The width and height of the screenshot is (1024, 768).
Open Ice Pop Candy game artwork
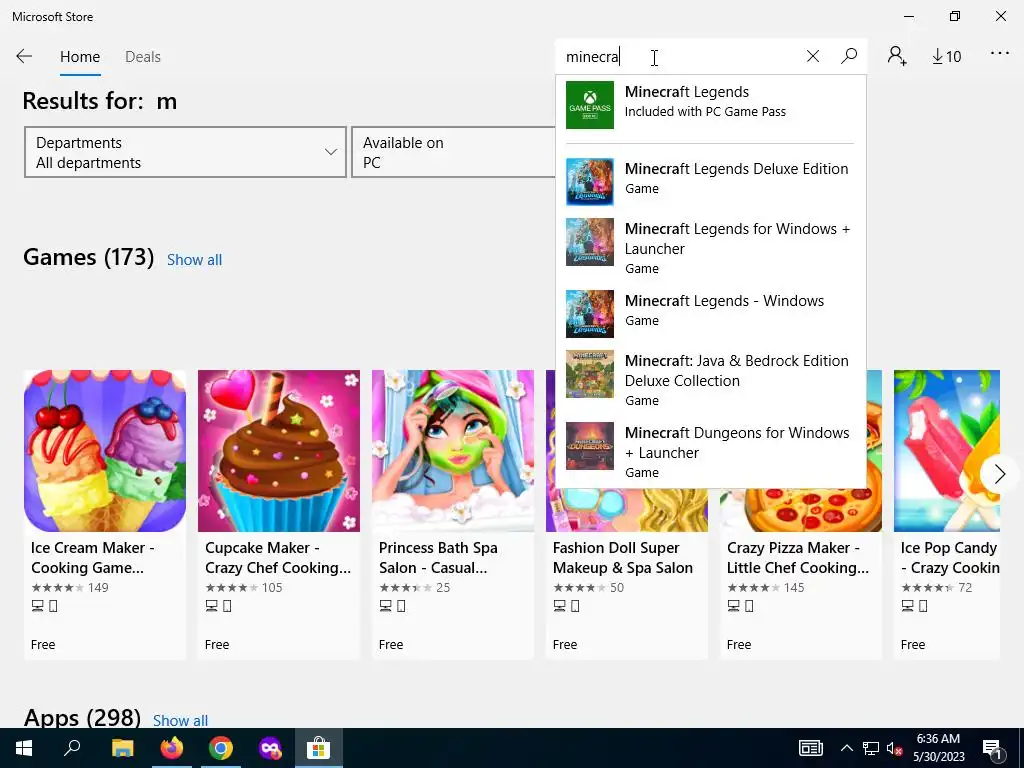[x=946, y=451]
